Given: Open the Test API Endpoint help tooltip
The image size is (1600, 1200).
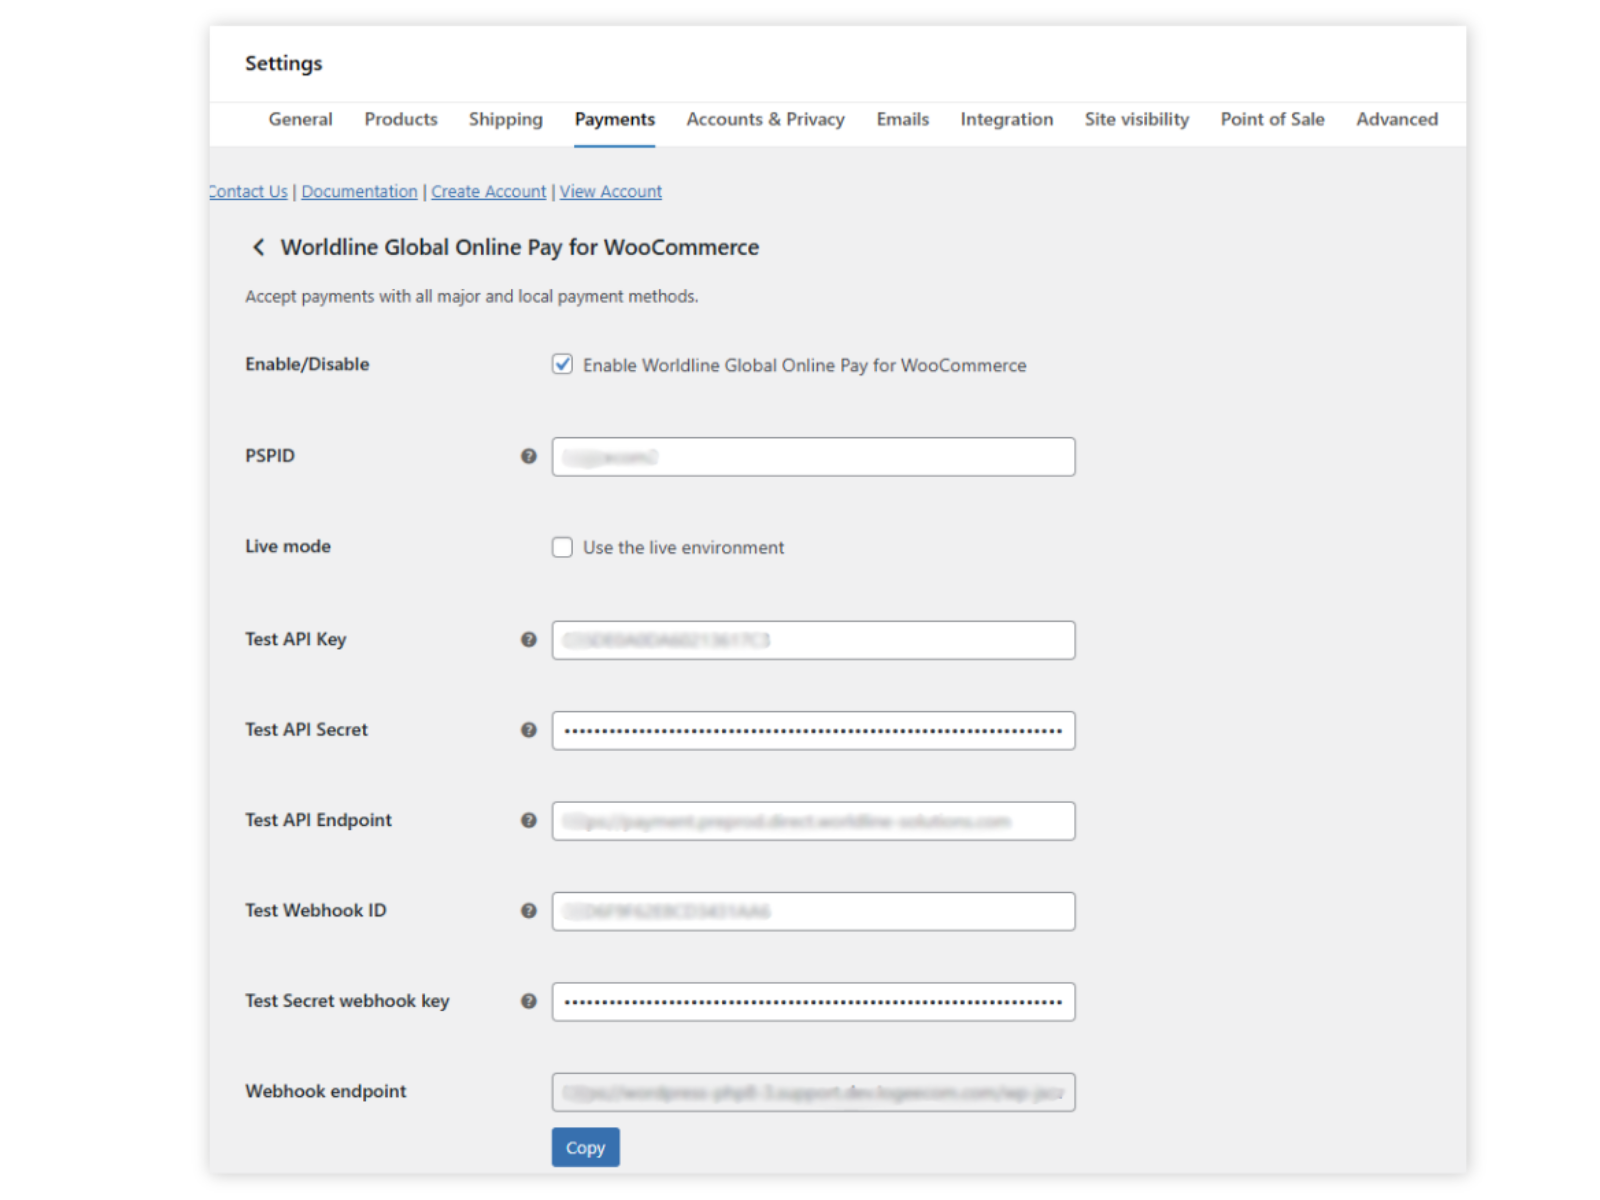Looking at the screenshot, I should click(x=529, y=820).
